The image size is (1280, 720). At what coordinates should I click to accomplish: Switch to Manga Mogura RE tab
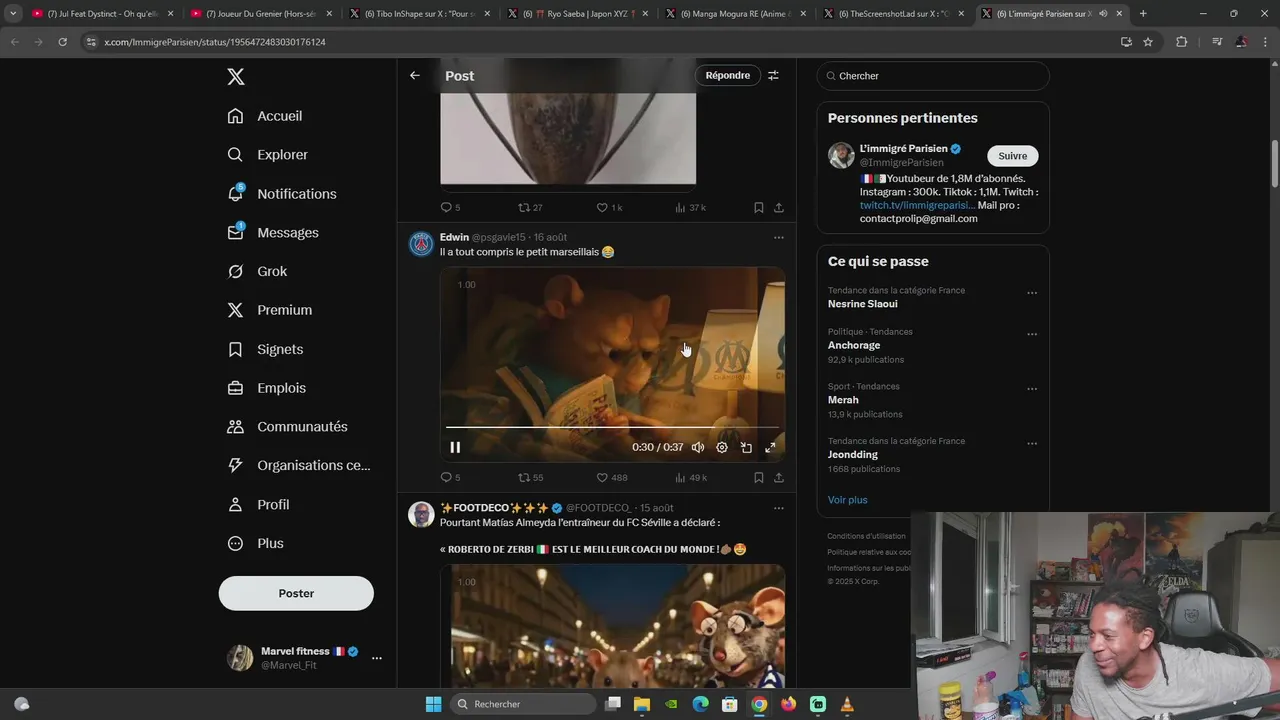[x=735, y=14]
